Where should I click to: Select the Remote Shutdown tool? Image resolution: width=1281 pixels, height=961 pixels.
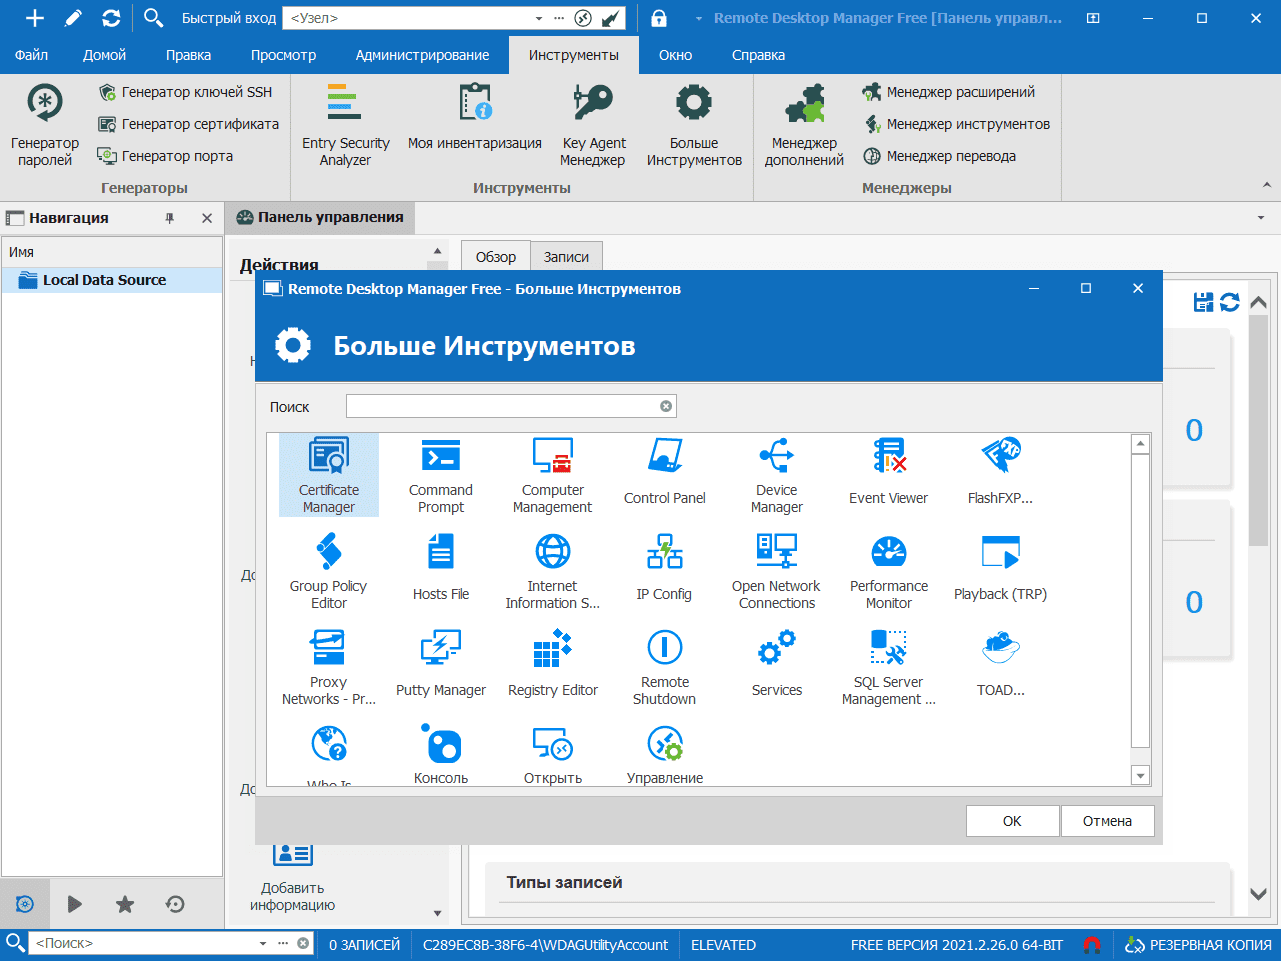click(665, 667)
